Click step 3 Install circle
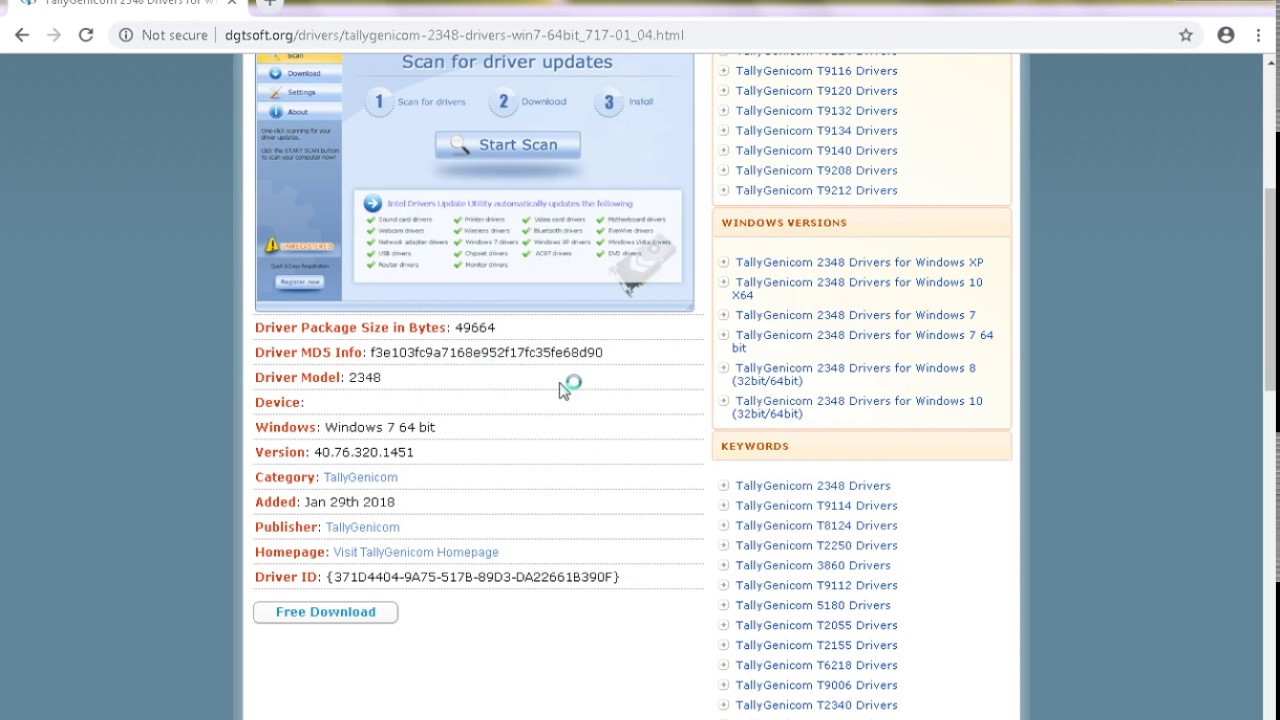Image resolution: width=1280 pixels, height=720 pixels. coord(607,101)
